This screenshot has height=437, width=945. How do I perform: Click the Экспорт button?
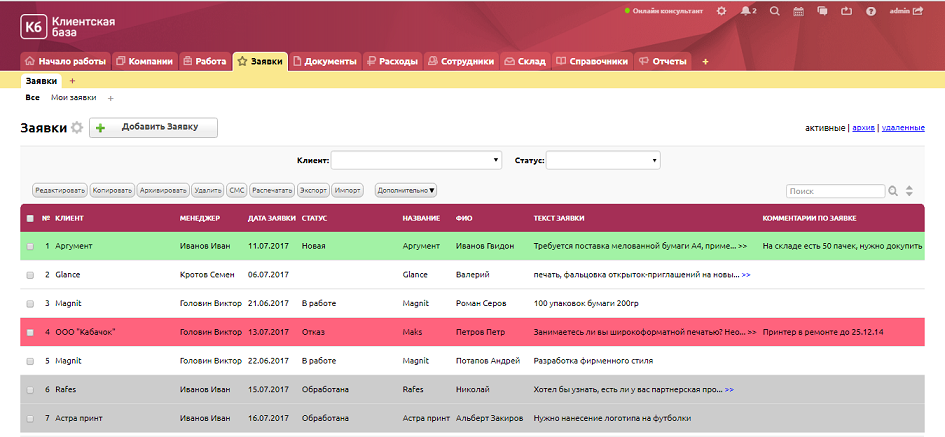click(x=313, y=189)
